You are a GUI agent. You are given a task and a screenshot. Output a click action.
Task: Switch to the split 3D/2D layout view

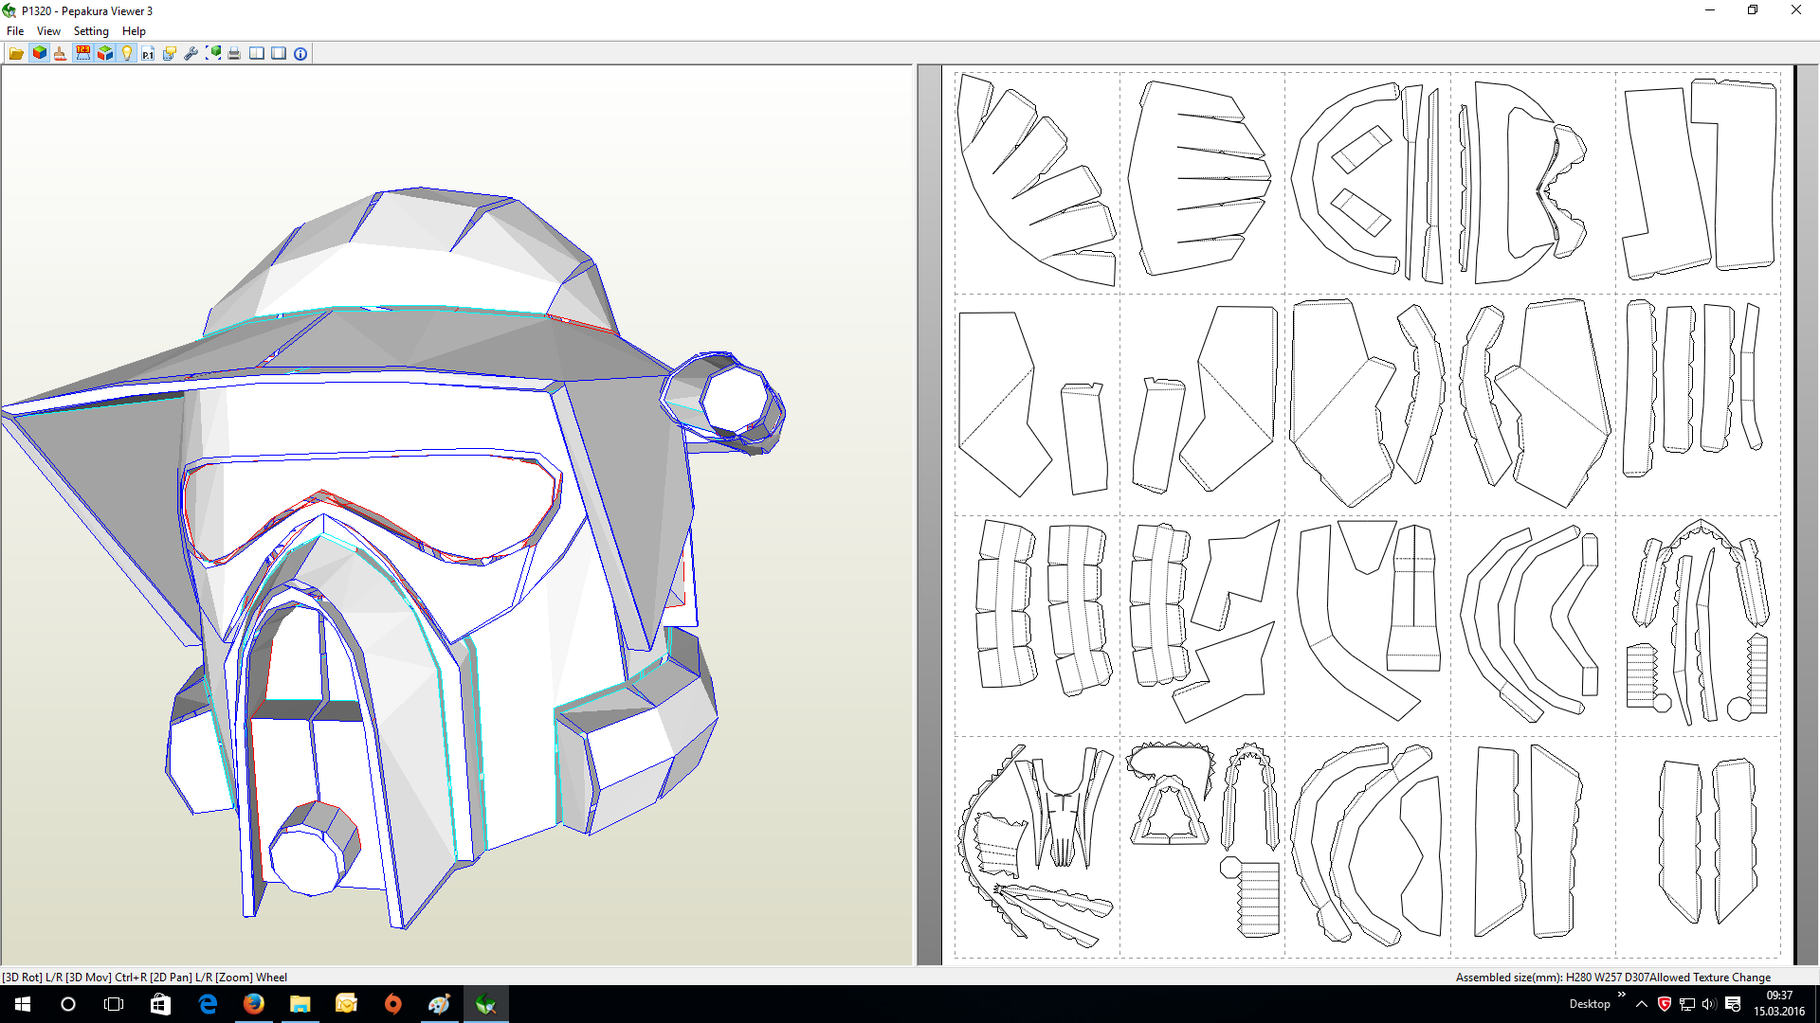257,53
